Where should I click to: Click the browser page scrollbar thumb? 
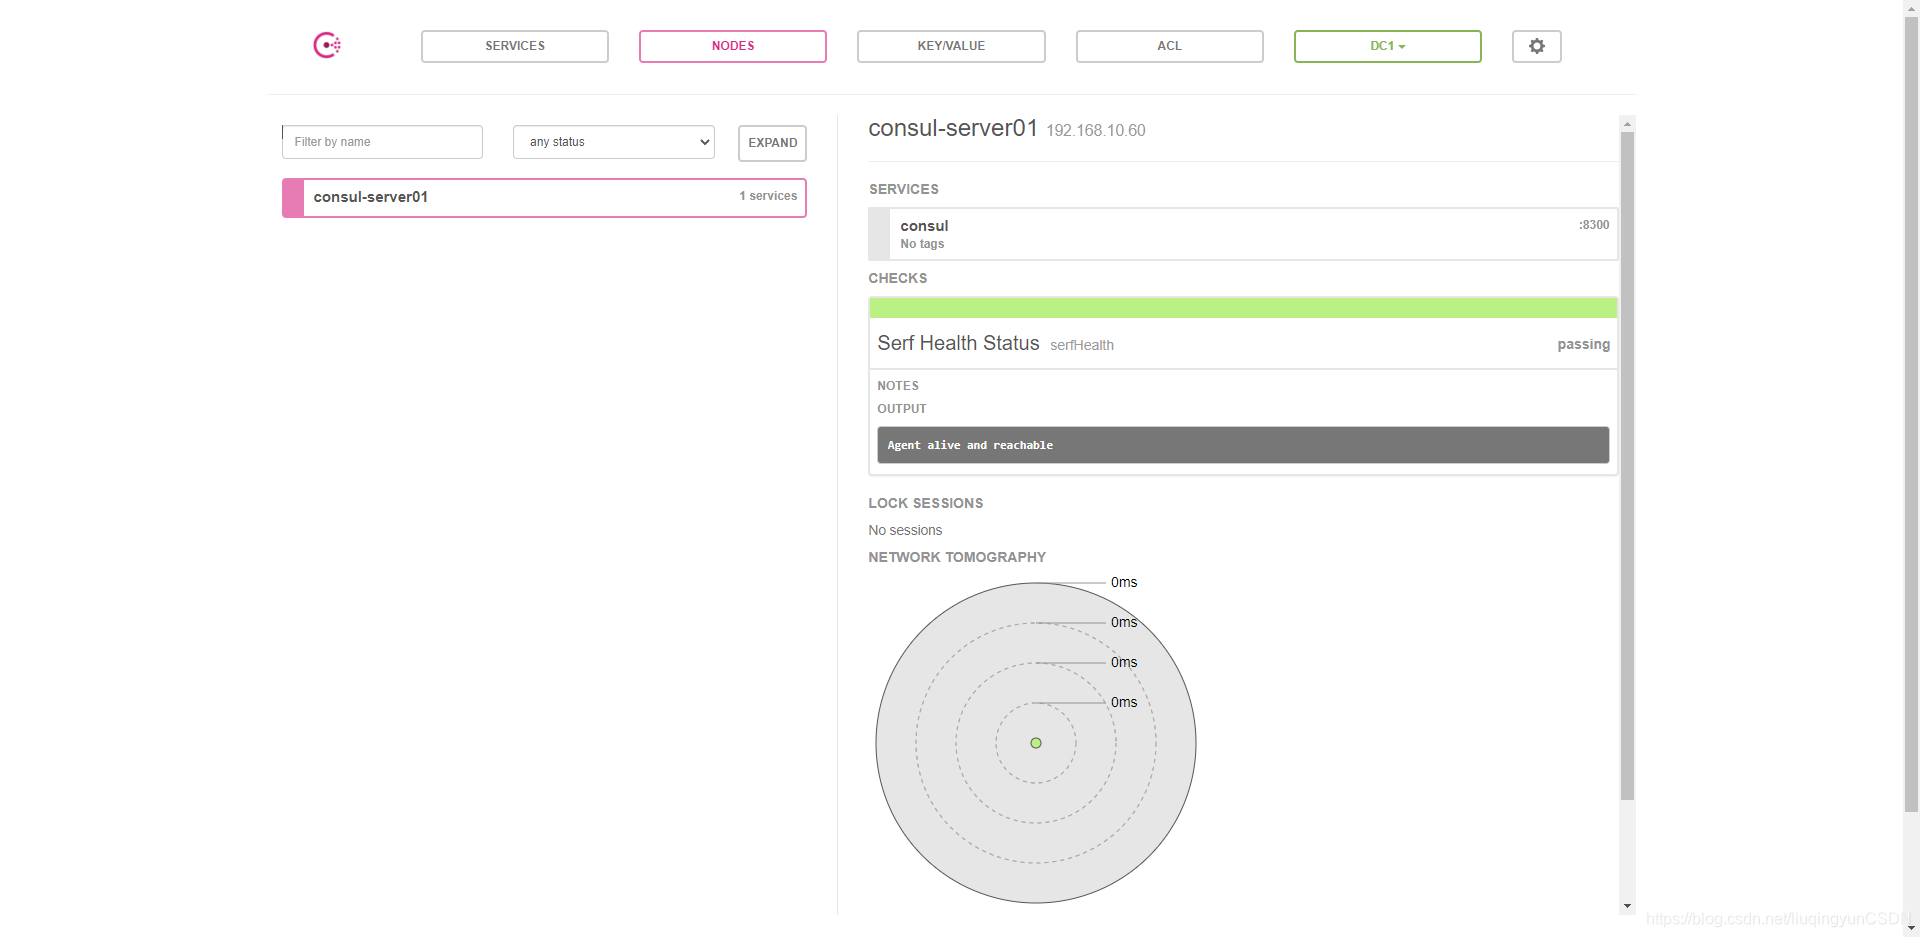(x=1911, y=414)
